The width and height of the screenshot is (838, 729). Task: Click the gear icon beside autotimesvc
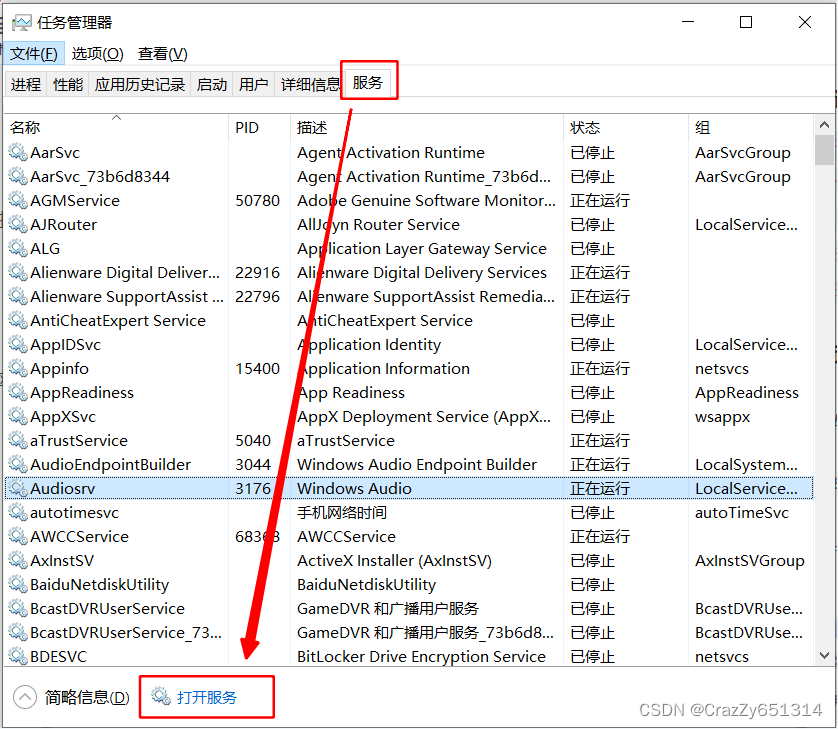pos(18,513)
